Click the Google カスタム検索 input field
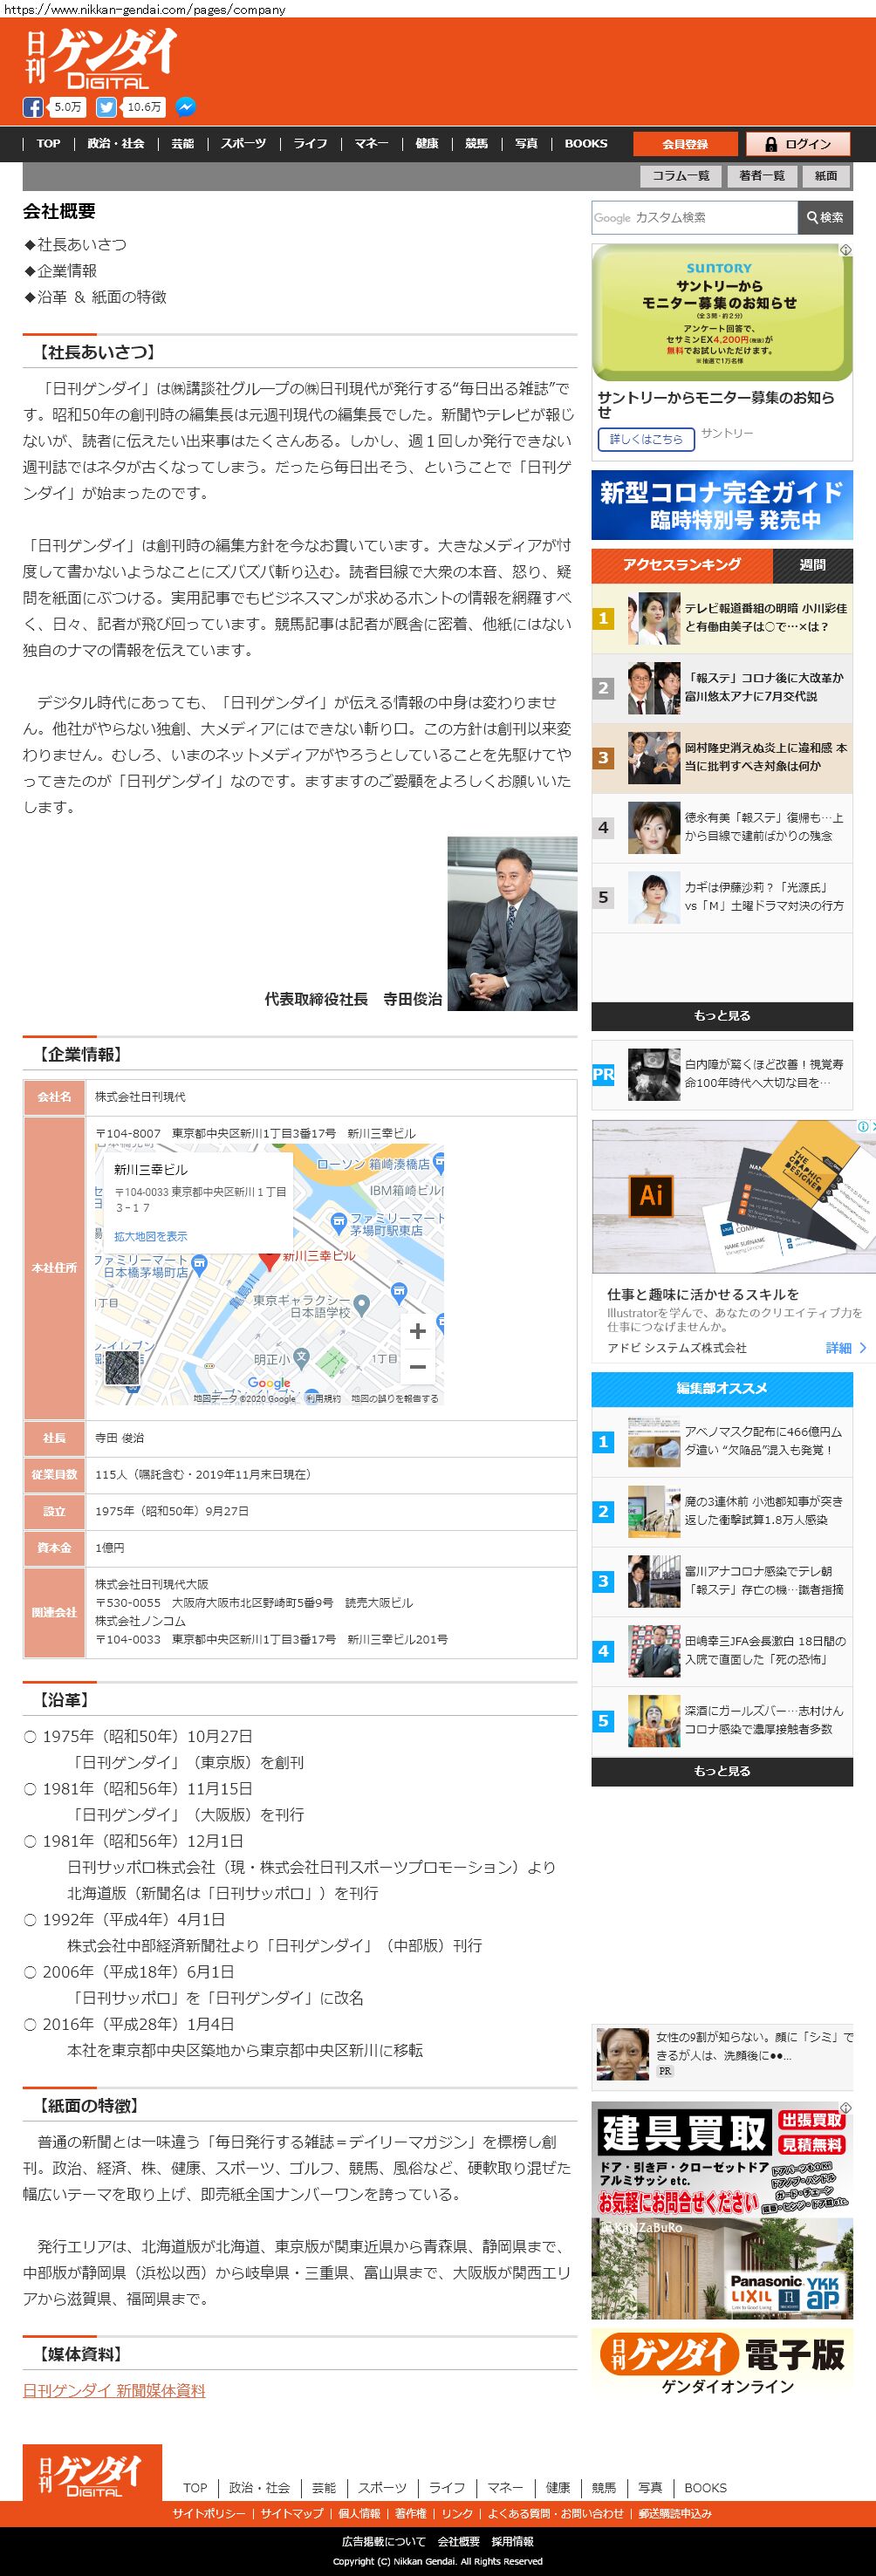 tap(694, 217)
